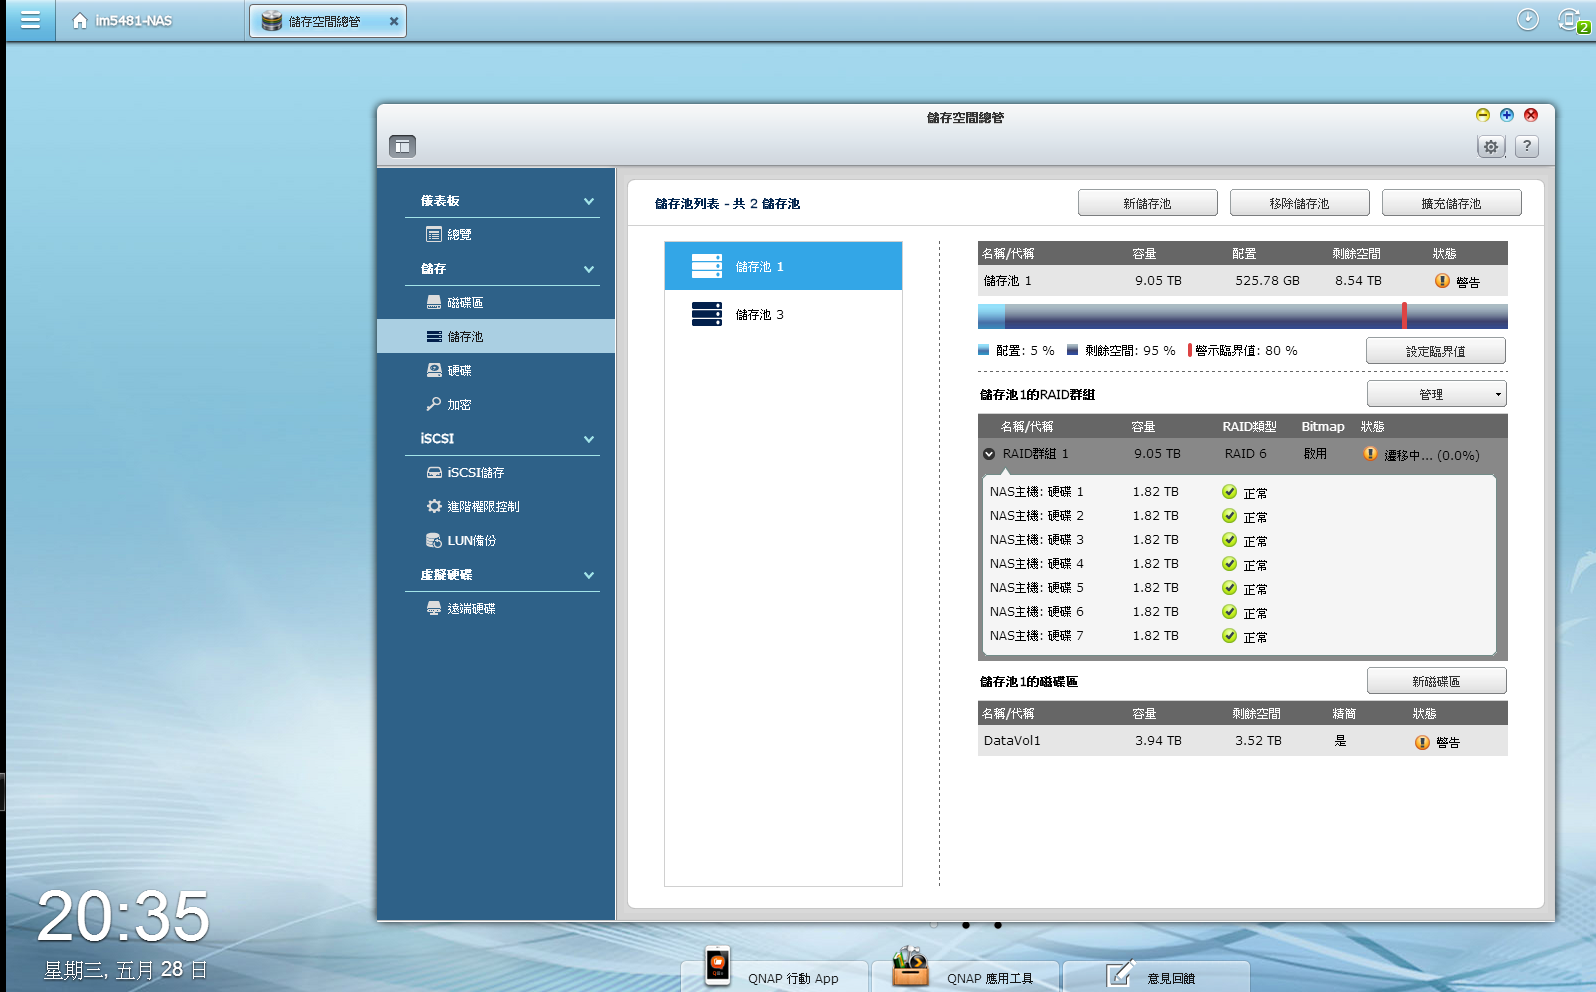Open the external devices notification icon
The width and height of the screenshot is (1596, 992).
(1570, 20)
